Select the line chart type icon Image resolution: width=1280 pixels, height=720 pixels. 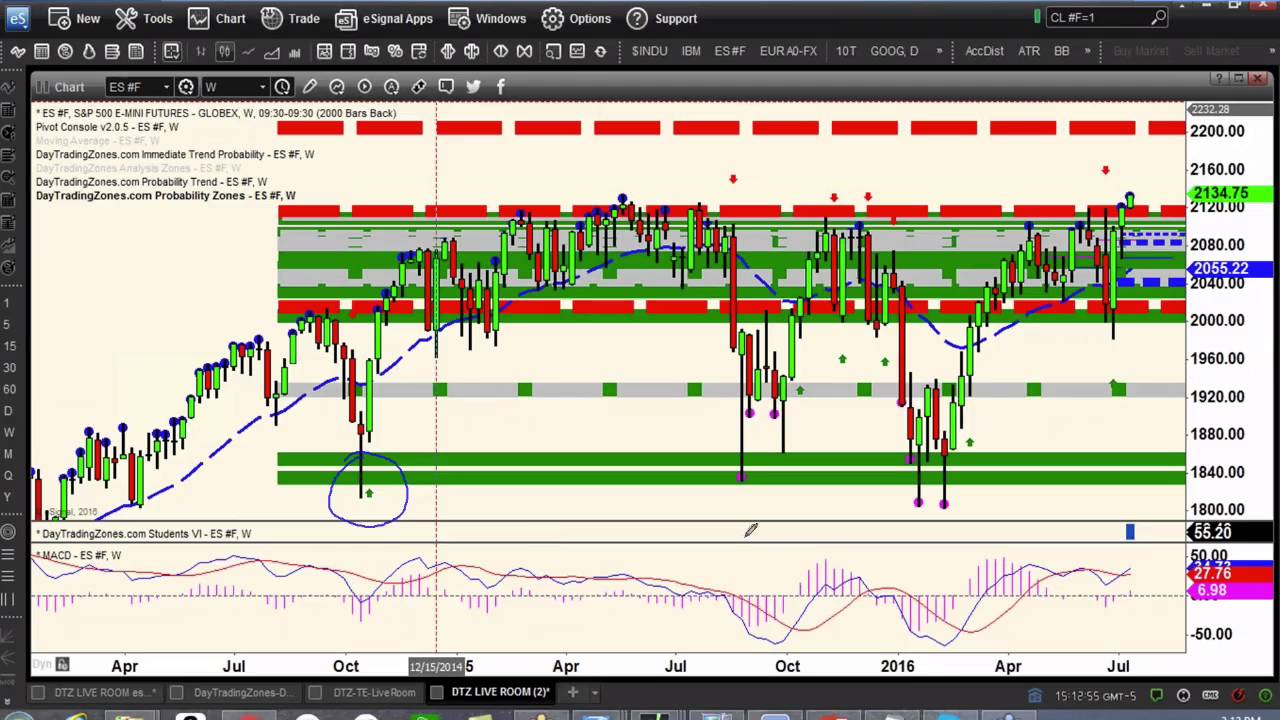(x=248, y=51)
